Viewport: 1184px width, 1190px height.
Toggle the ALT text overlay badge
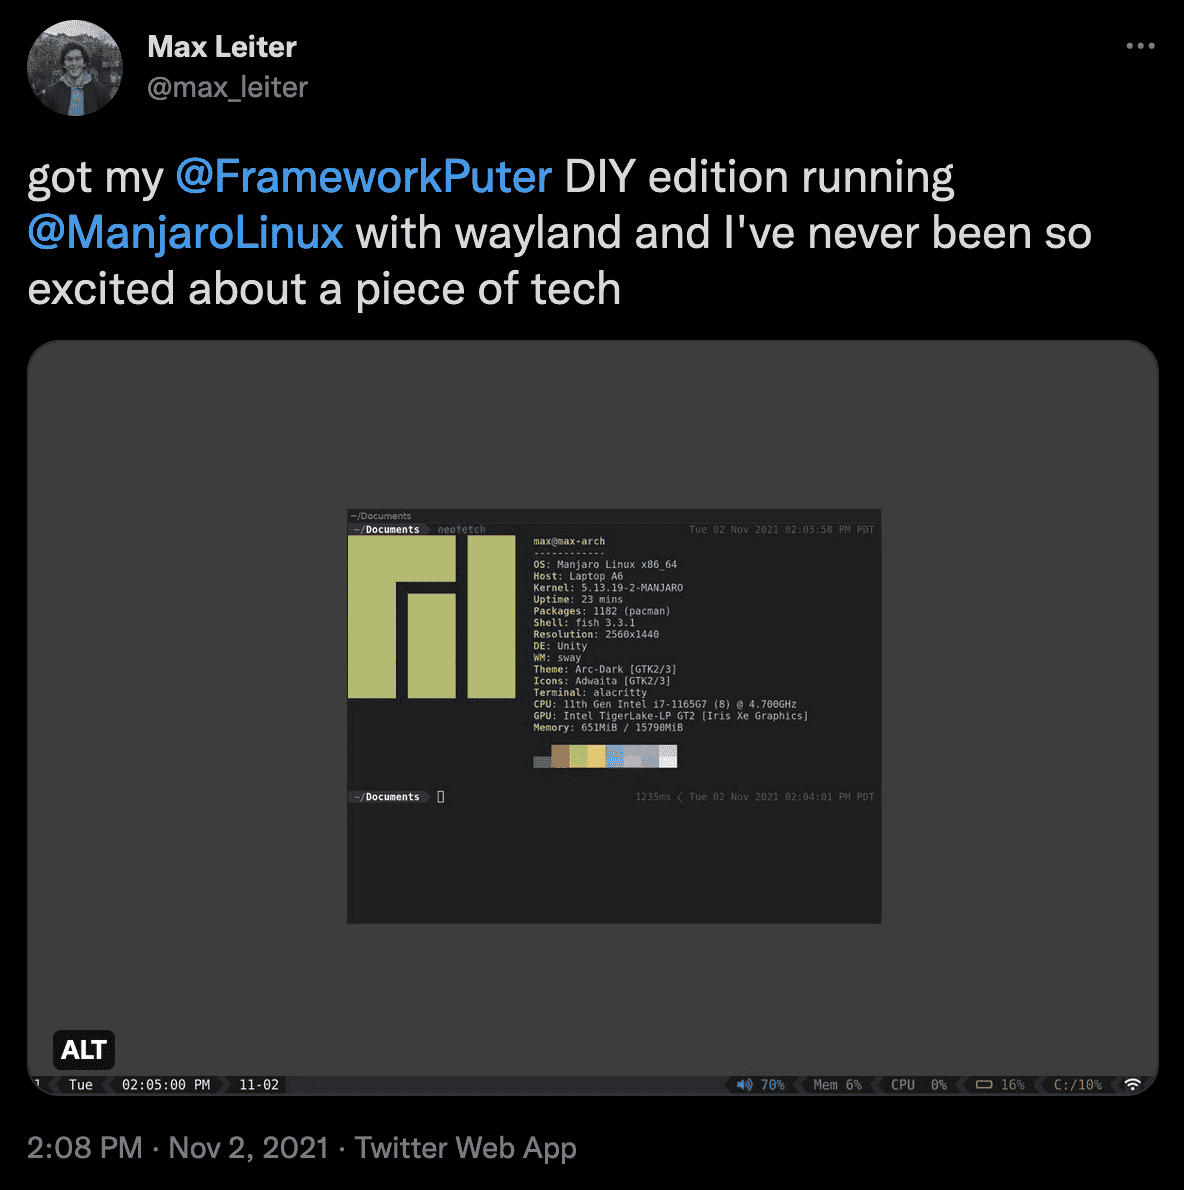[84, 1050]
